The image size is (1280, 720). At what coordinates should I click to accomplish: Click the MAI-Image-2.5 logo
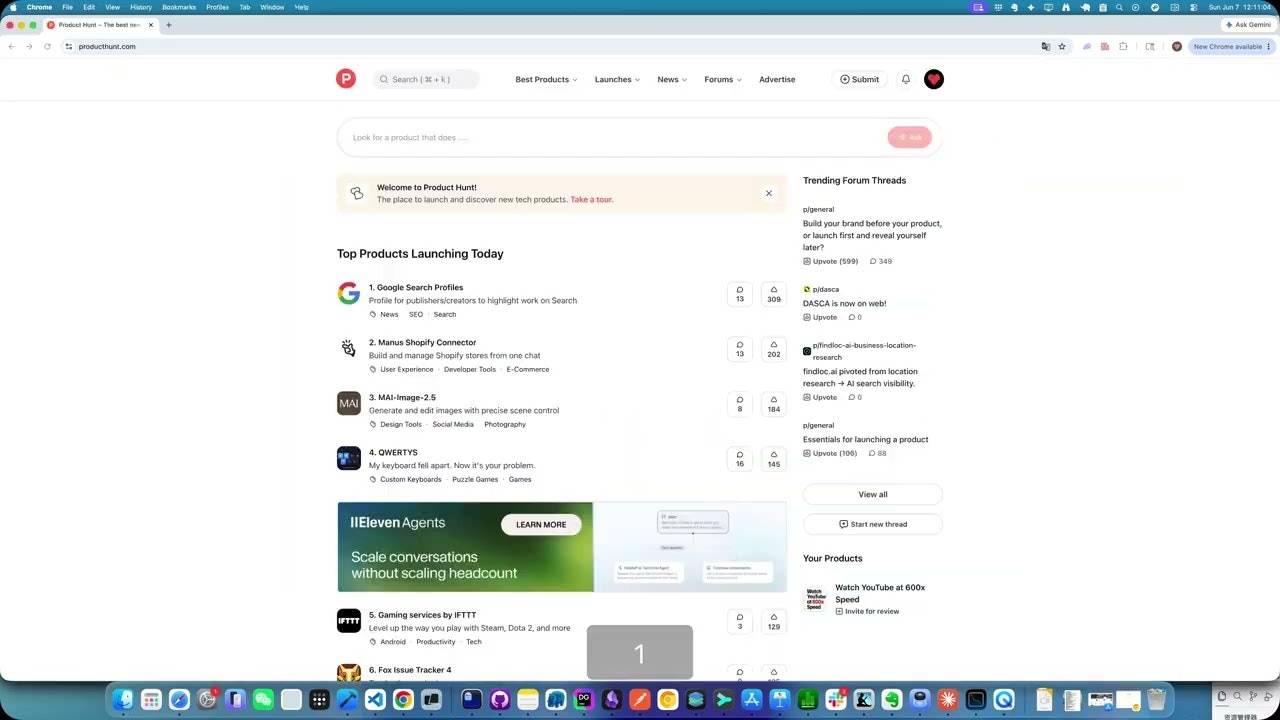348,403
